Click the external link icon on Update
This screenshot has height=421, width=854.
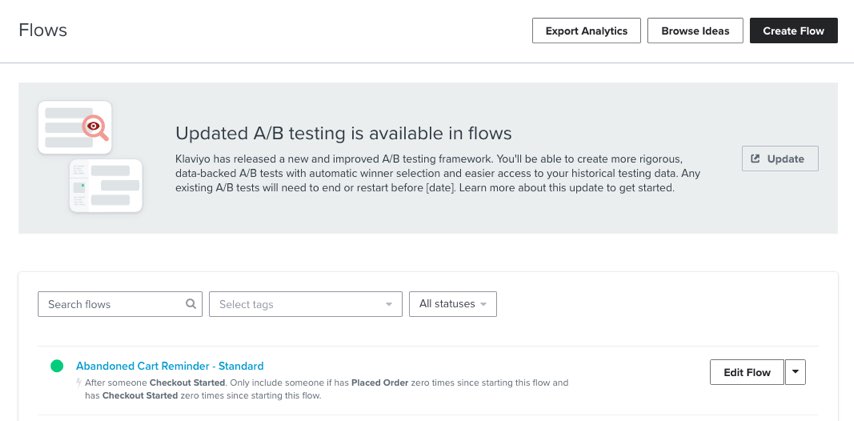755,159
